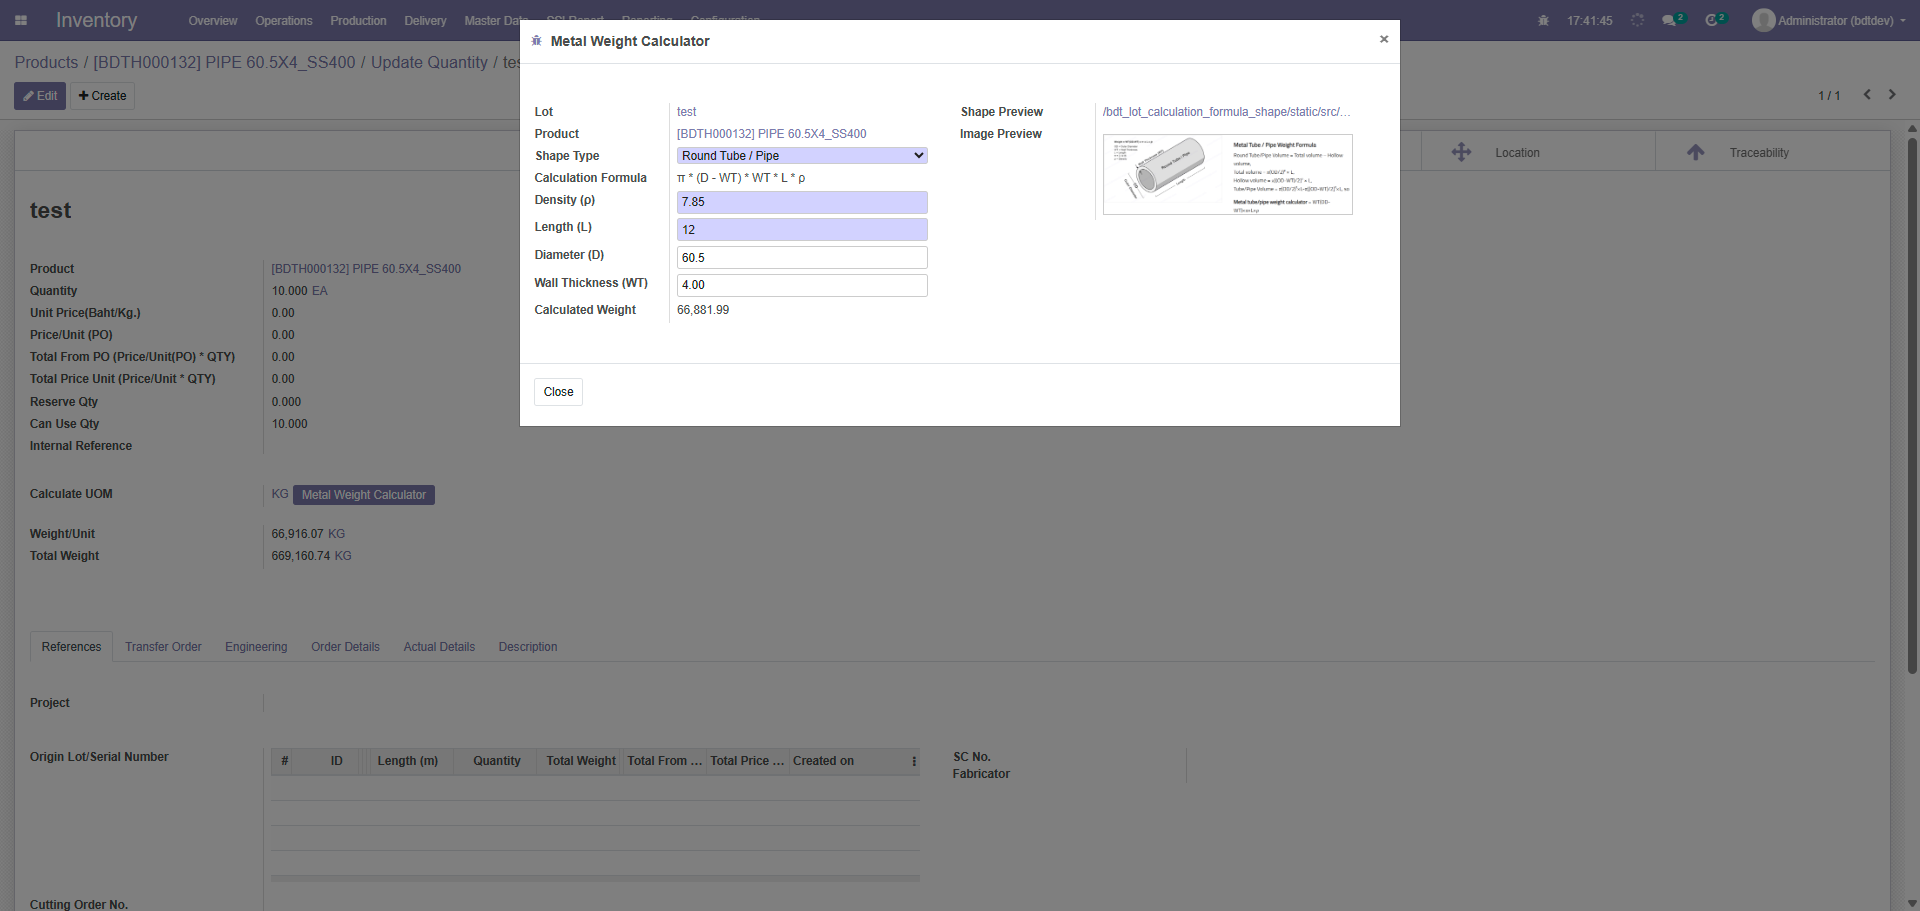This screenshot has width=1920, height=911.
Task: Click the Density (ρ) input field
Action: 802,202
